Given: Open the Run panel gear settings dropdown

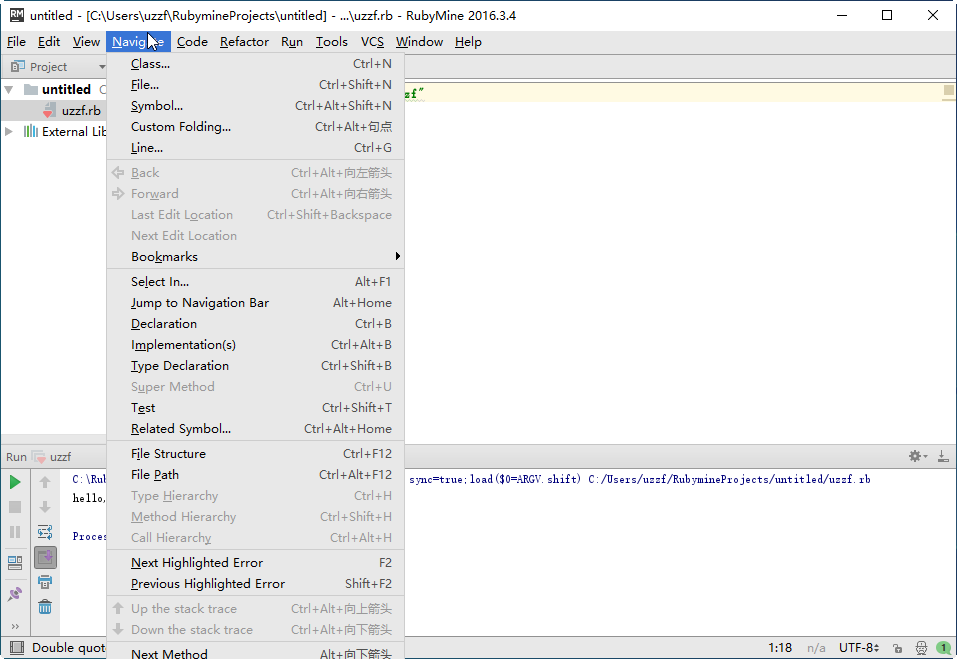Looking at the screenshot, I should 917,456.
